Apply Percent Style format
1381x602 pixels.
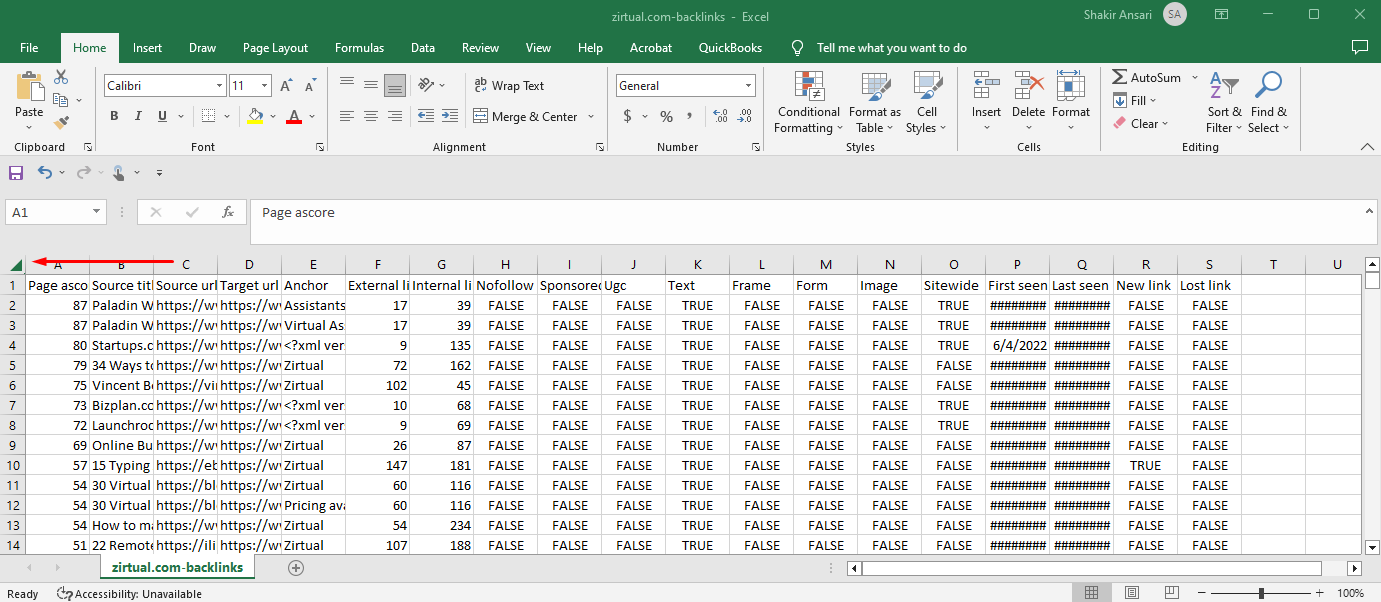pos(667,116)
